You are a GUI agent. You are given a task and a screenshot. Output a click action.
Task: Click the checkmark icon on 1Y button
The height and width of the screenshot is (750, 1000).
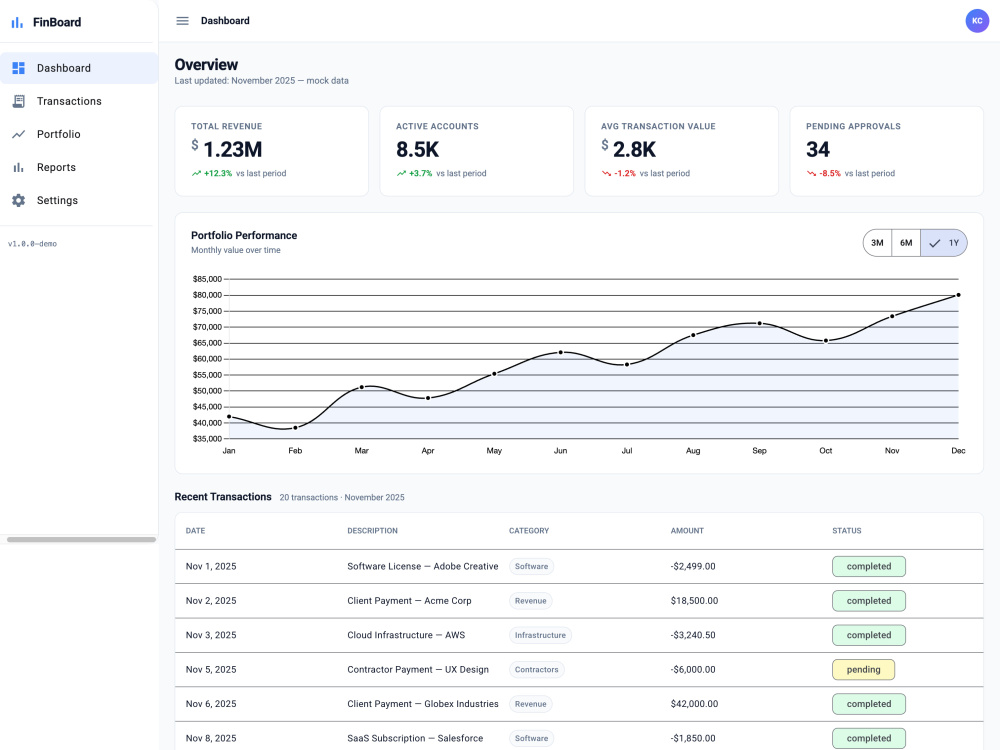click(x=935, y=243)
